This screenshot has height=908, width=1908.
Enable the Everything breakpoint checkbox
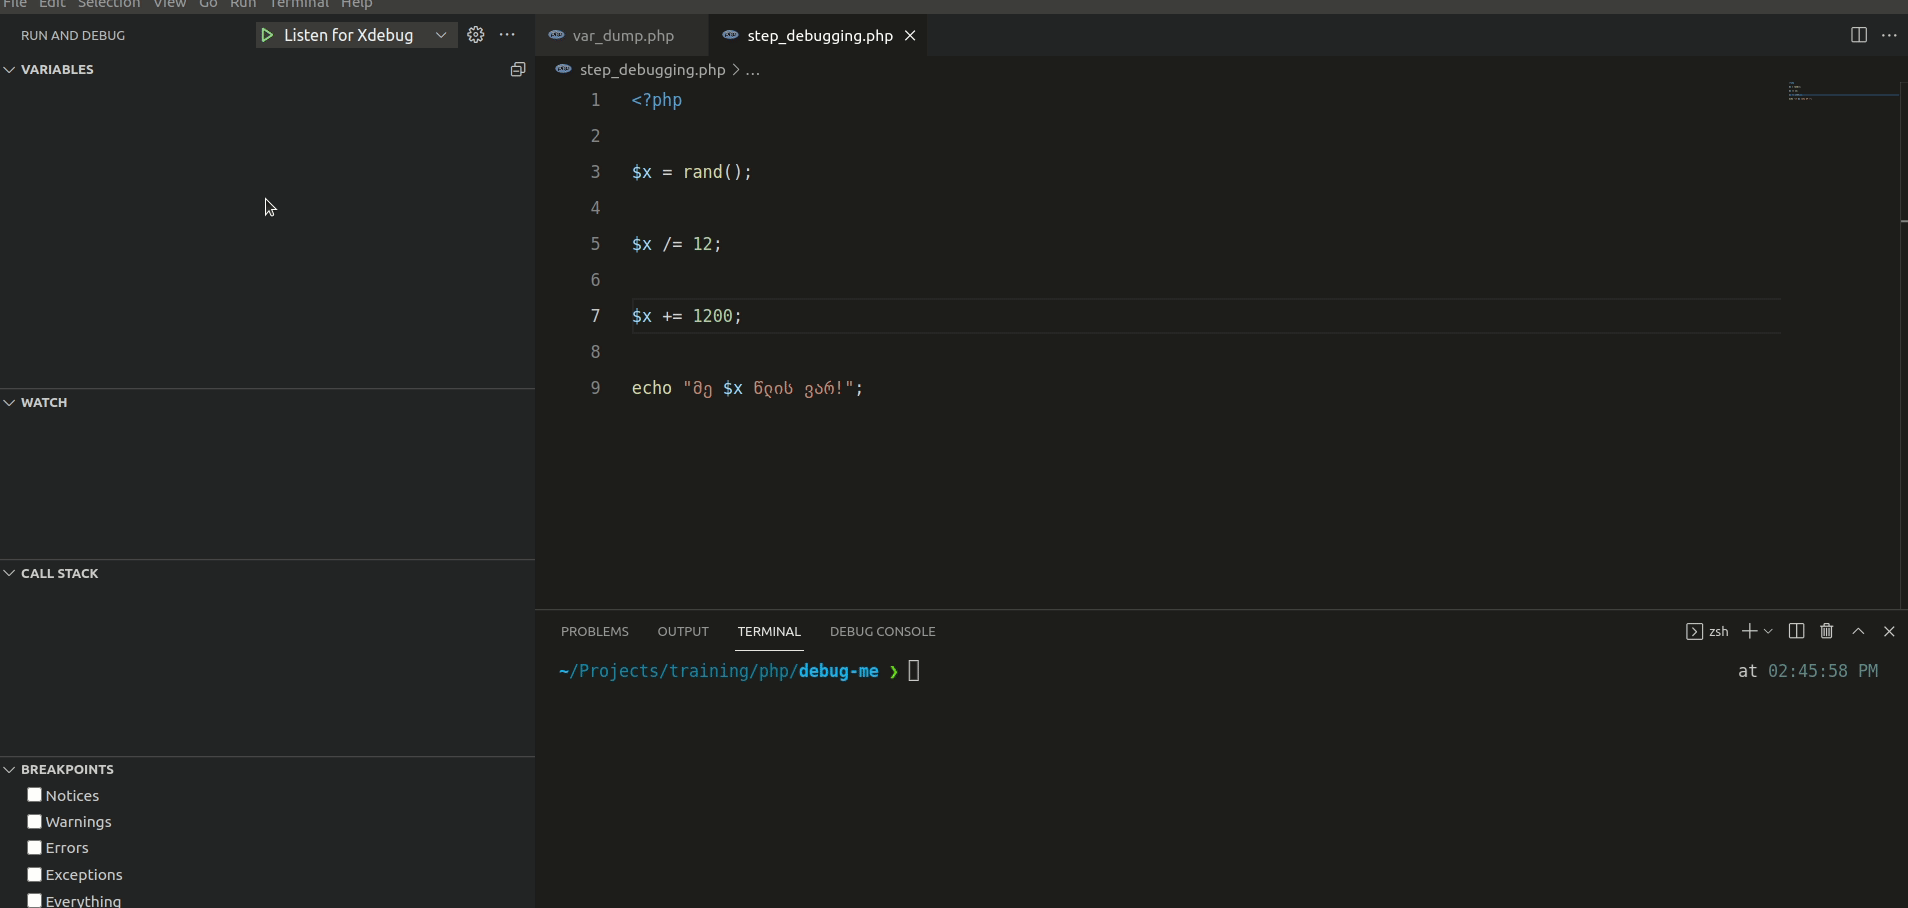click(x=34, y=900)
